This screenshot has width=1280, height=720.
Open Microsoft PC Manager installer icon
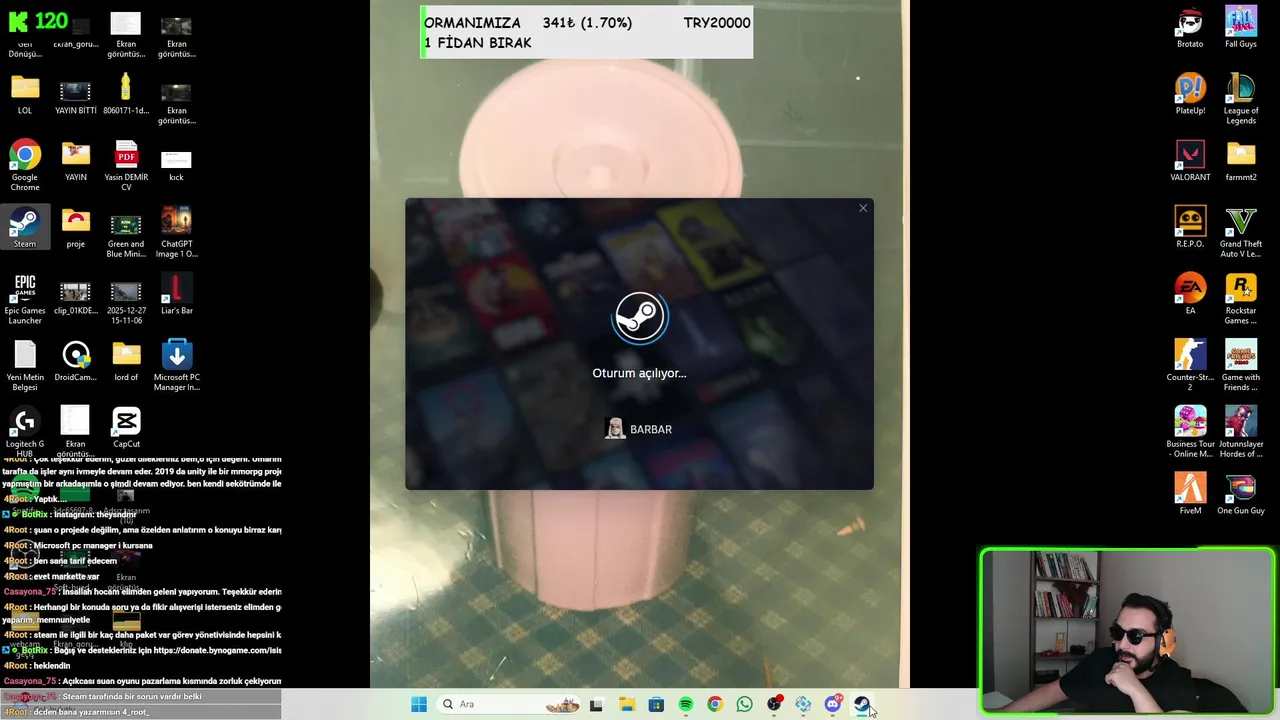176,366
